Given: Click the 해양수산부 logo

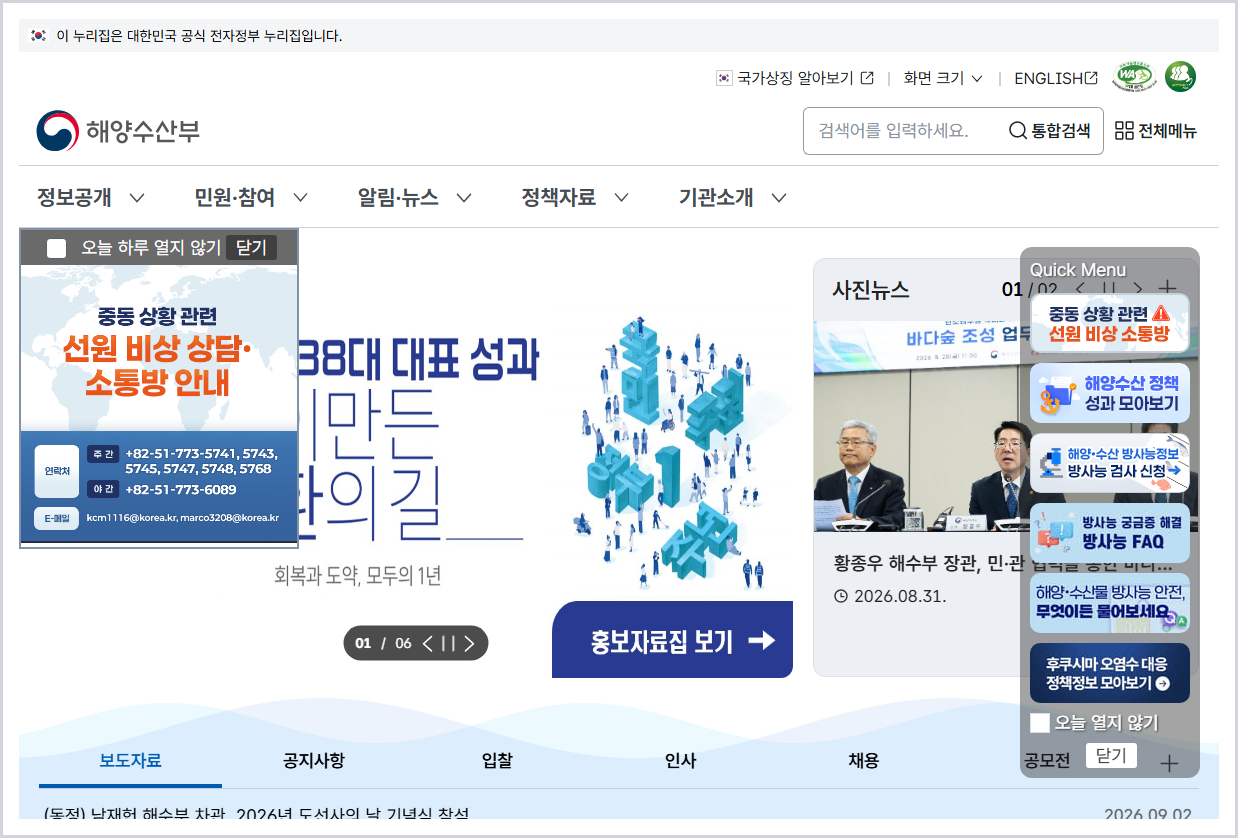Looking at the screenshot, I should click(118, 131).
